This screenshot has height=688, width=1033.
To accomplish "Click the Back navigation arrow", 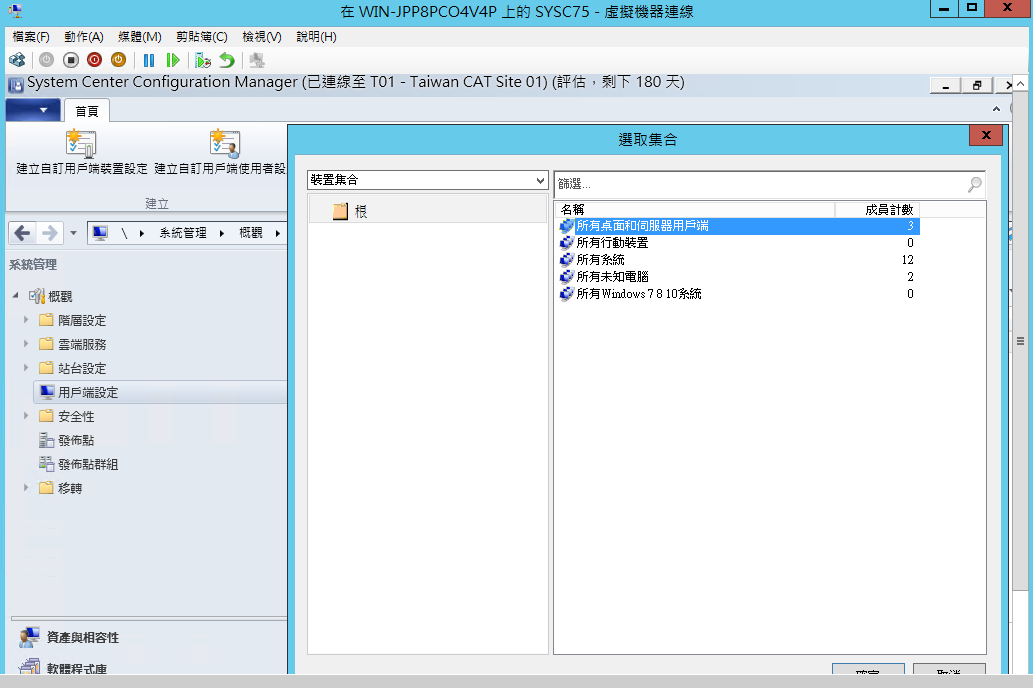I will (x=22, y=233).
